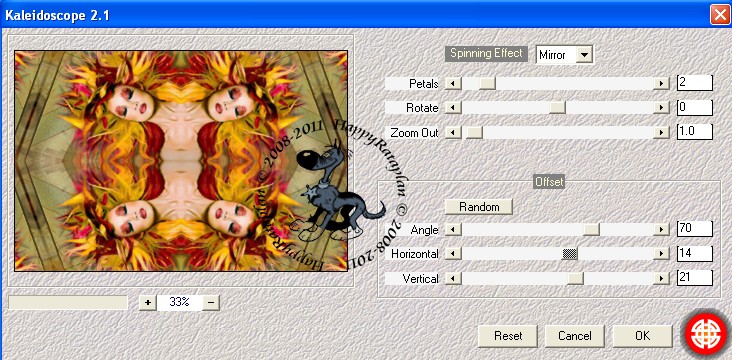Click the Angle slider right arrow
This screenshot has width=732, height=360.
(661, 229)
